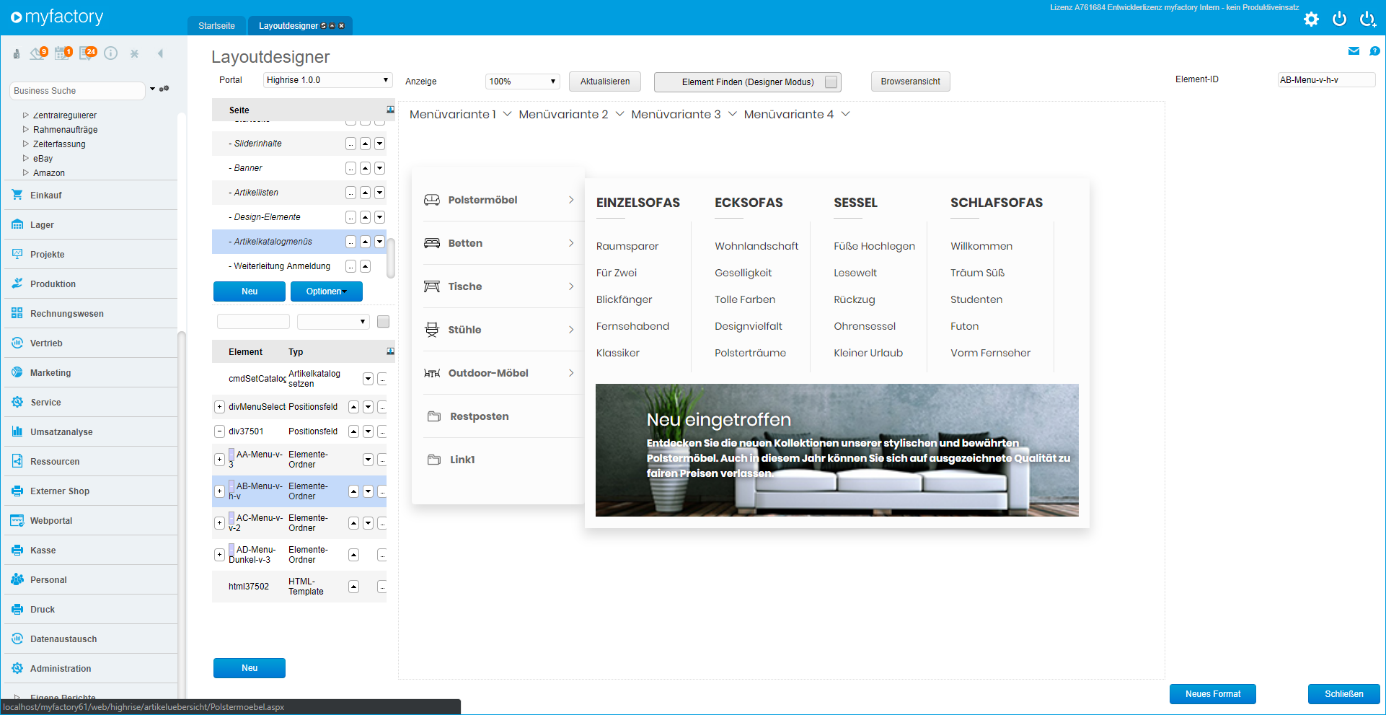Image resolution: width=1386 pixels, height=715 pixels.
Task: Click the Betten bed icon in menu
Action: 432,243
